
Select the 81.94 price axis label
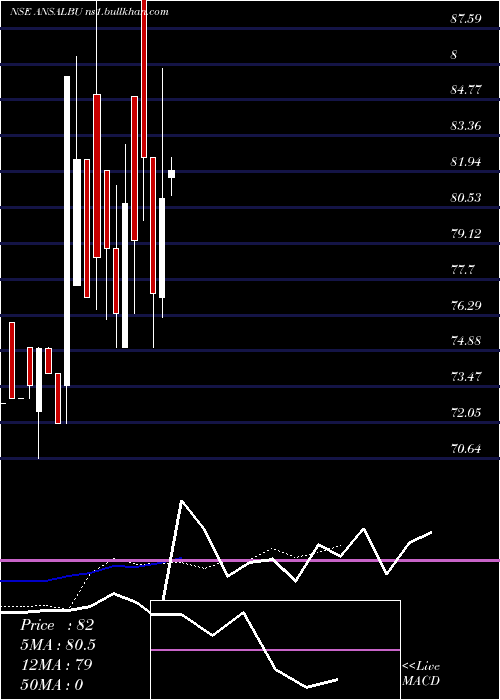pos(466,162)
